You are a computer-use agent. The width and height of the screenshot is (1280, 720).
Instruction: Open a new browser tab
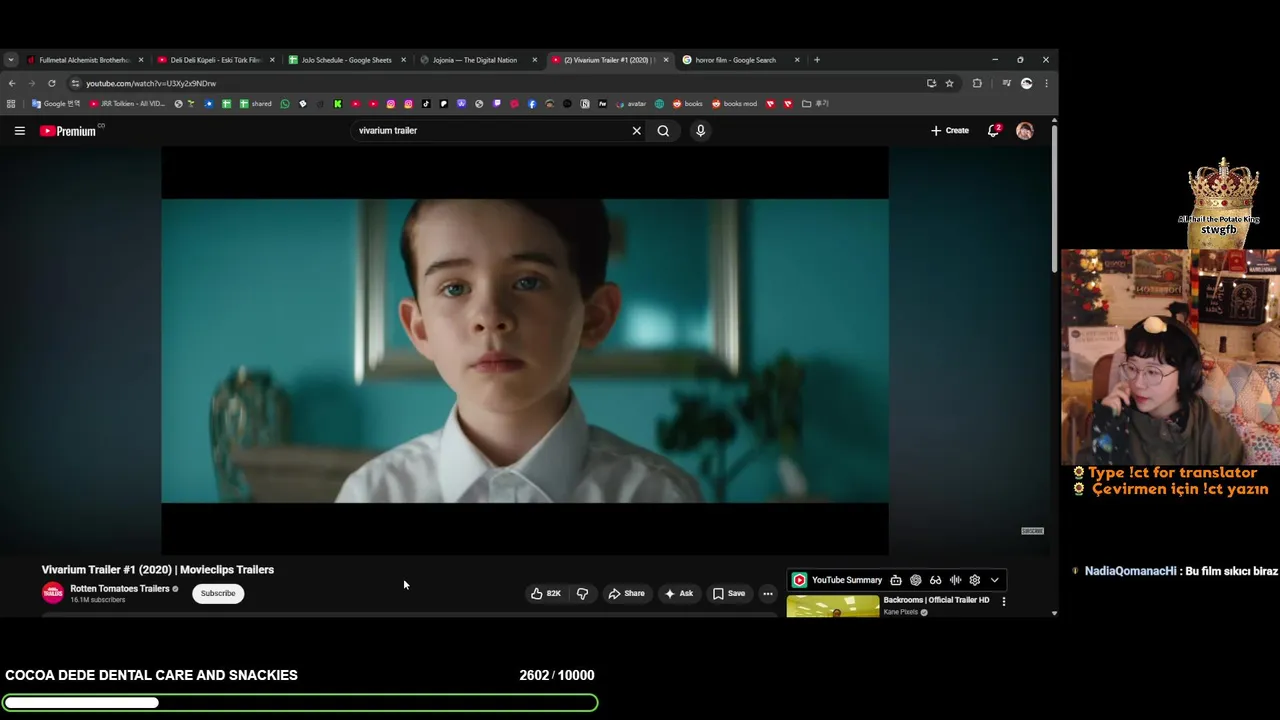pyautogui.click(x=817, y=60)
